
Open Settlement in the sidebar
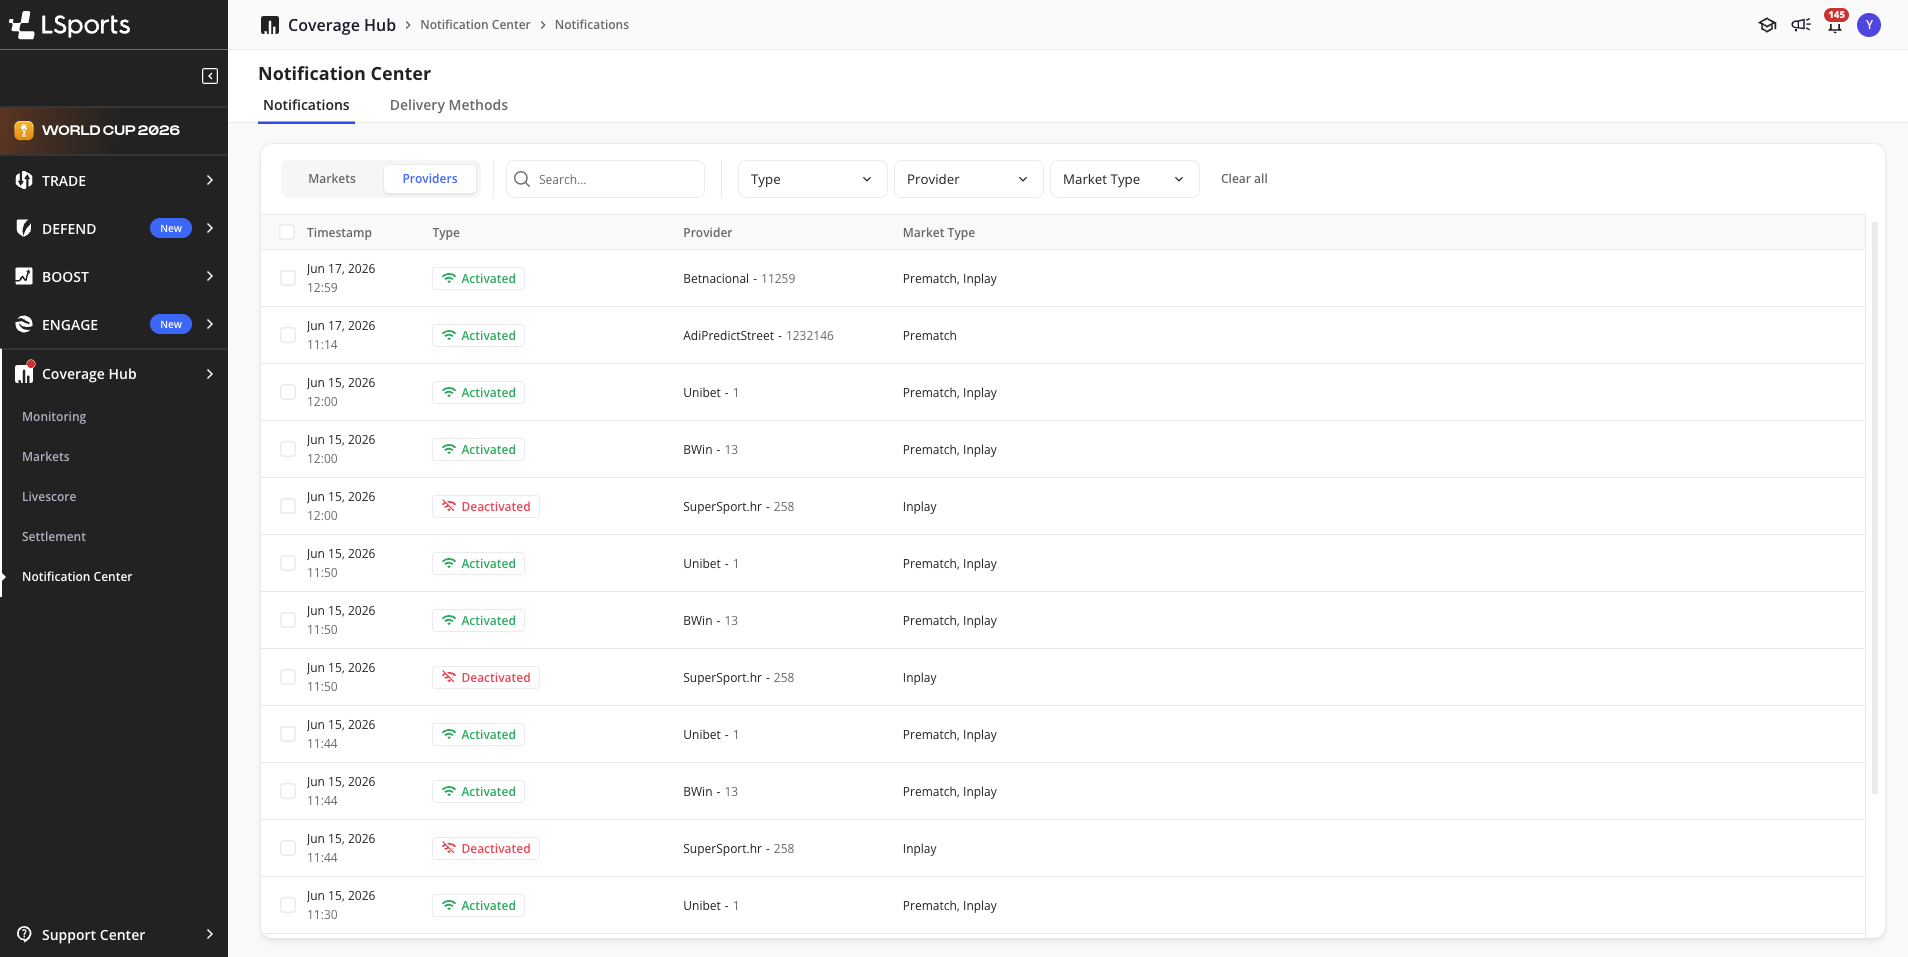[x=54, y=537]
